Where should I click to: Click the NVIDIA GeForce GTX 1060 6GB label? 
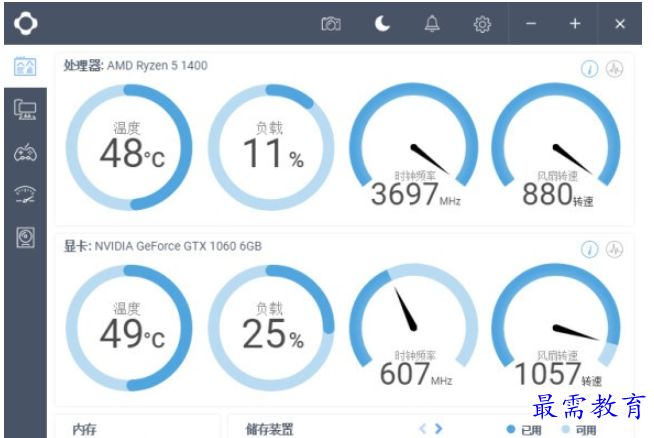[178, 246]
